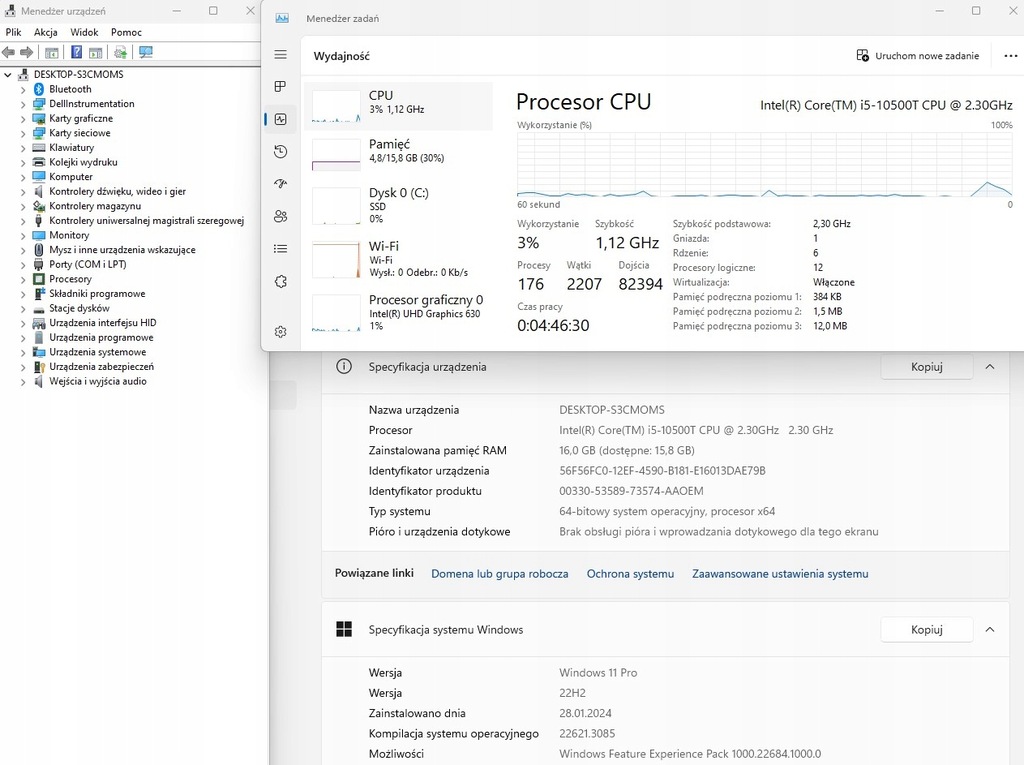
Task: Expand the Karty graficzne tree node
Action: (23, 118)
